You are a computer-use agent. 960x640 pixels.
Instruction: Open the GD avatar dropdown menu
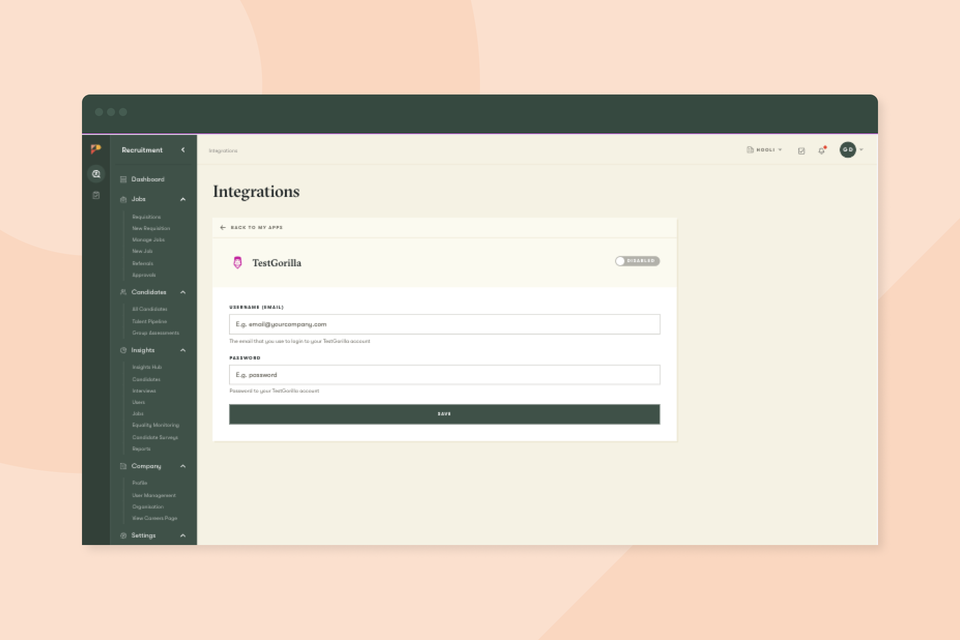(x=851, y=150)
